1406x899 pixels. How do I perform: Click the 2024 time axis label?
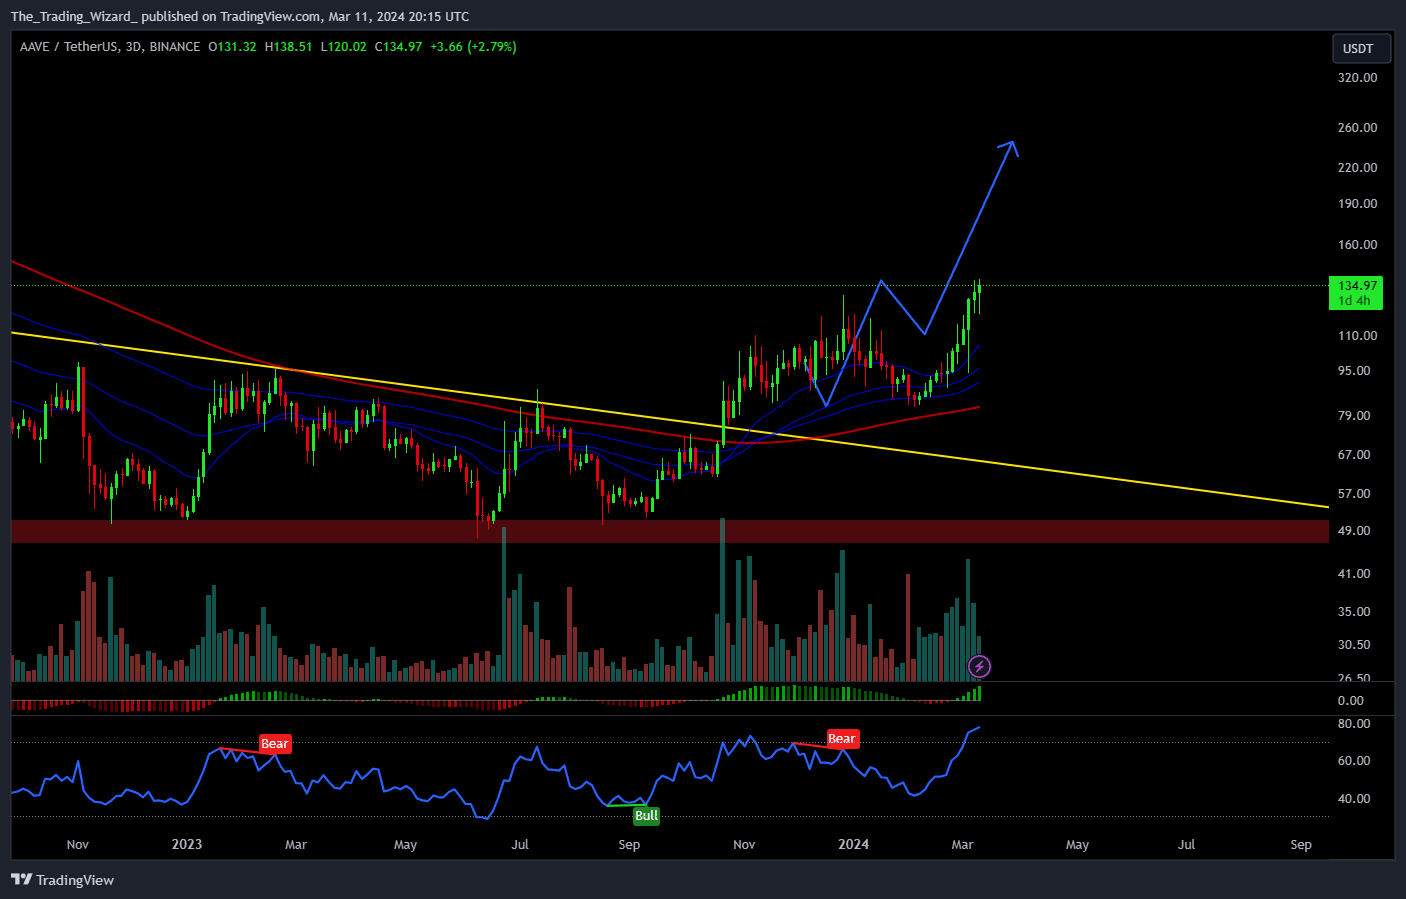pos(853,844)
